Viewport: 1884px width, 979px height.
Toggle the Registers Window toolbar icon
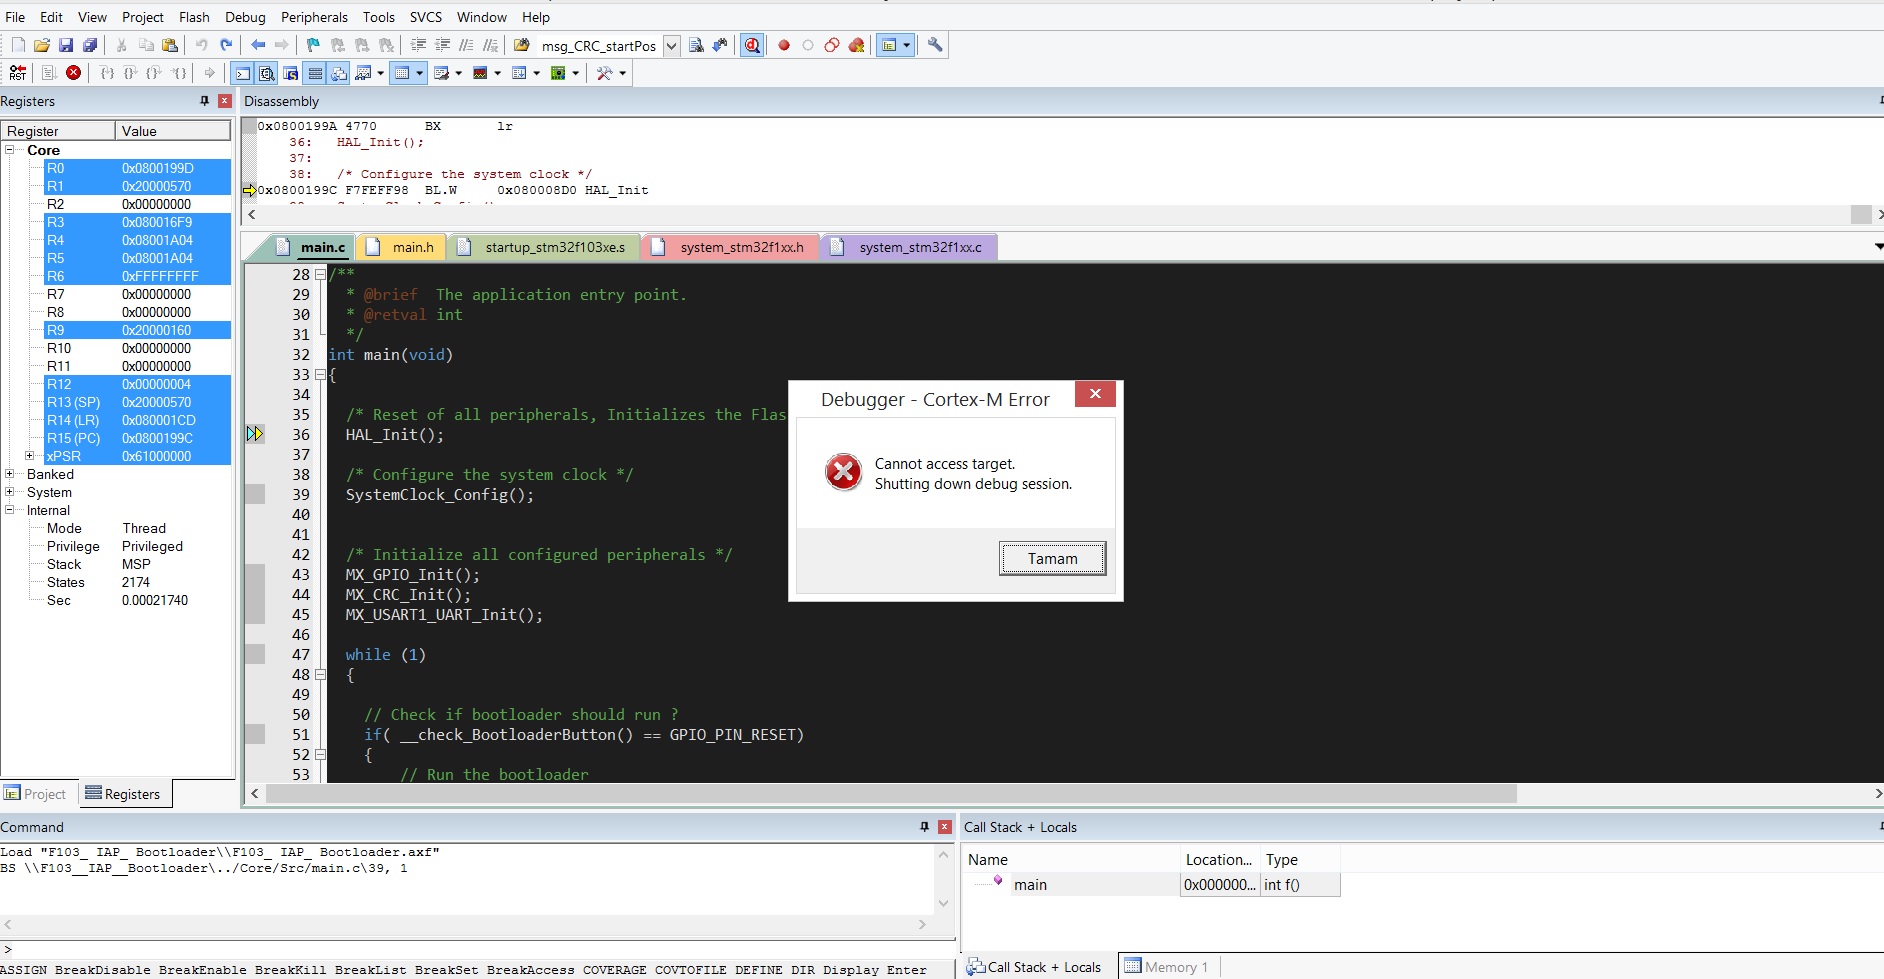coord(315,73)
